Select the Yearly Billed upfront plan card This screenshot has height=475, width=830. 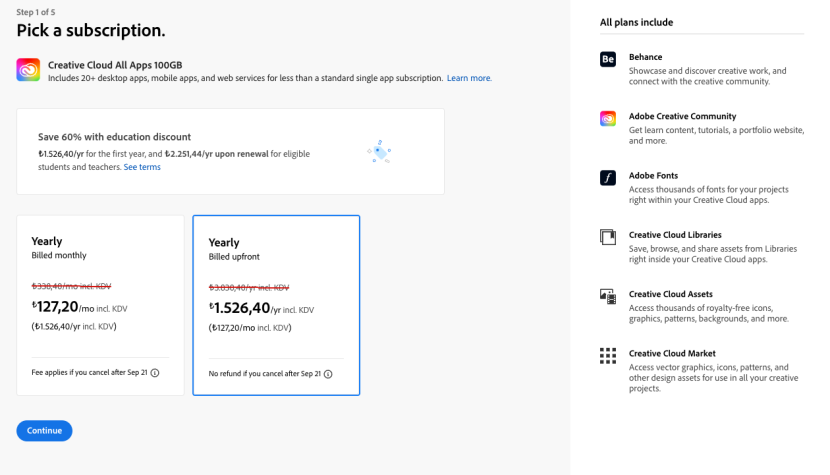click(x=276, y=305)
